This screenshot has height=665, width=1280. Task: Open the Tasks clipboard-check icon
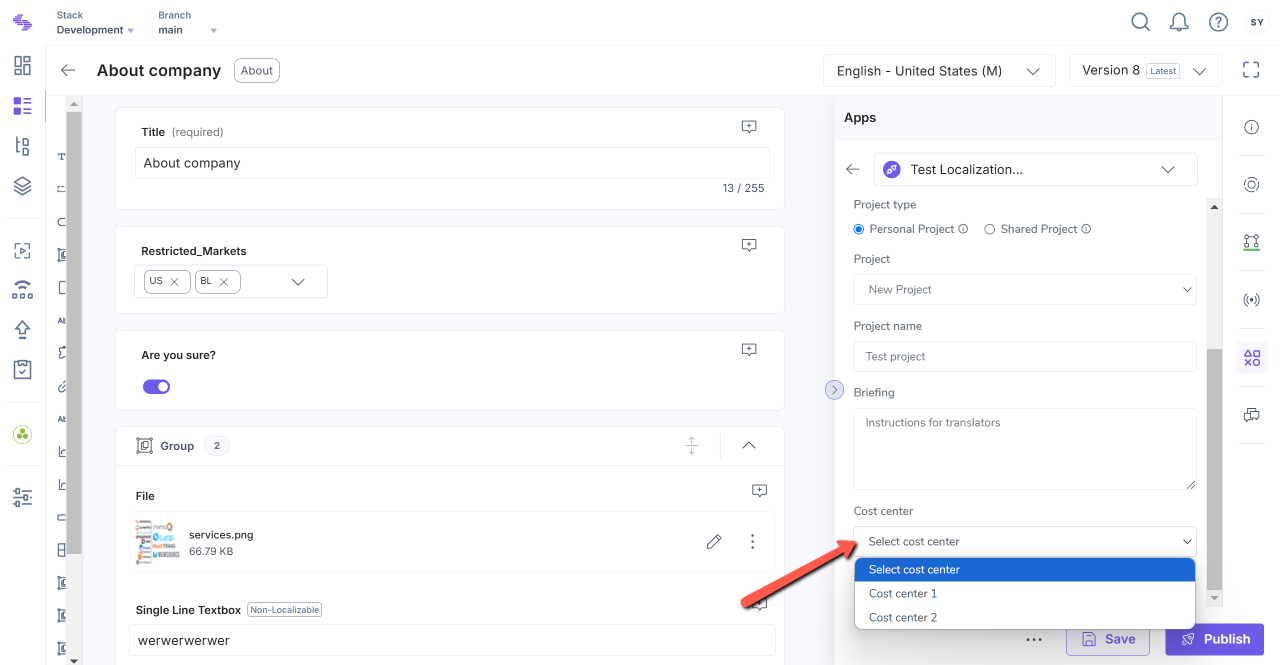click(x=22, y=369)
